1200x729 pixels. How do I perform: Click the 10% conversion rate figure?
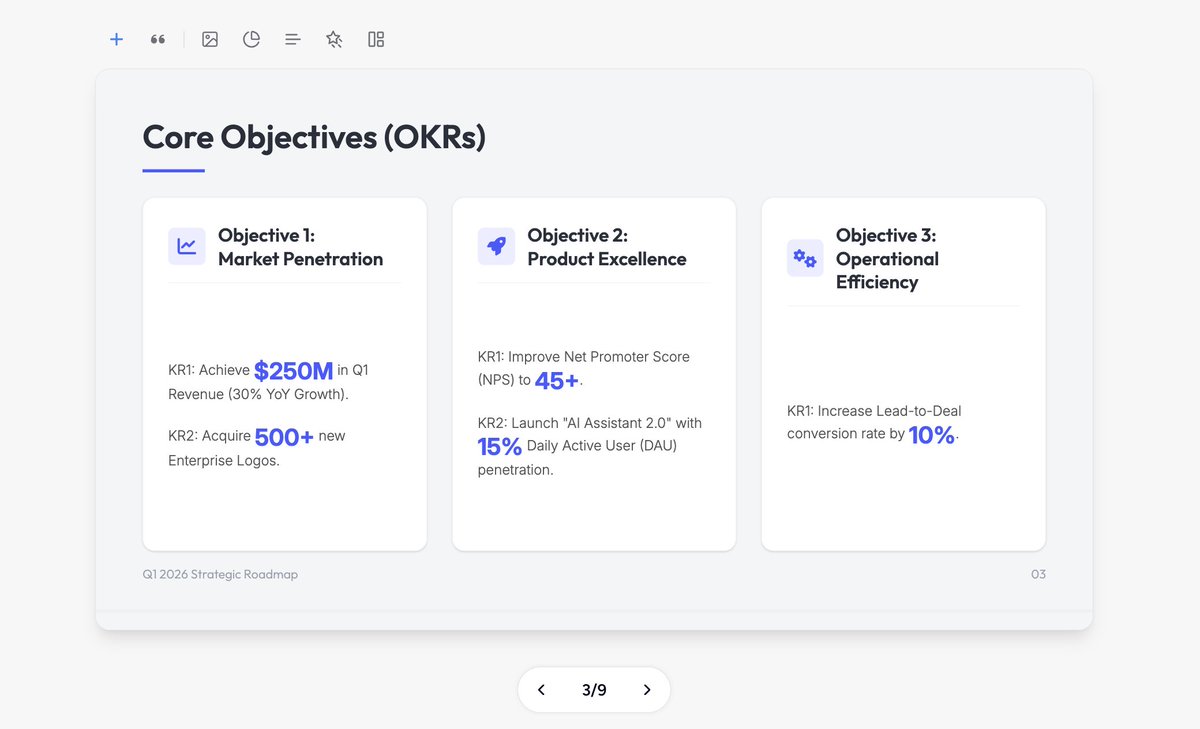point(931,435)
